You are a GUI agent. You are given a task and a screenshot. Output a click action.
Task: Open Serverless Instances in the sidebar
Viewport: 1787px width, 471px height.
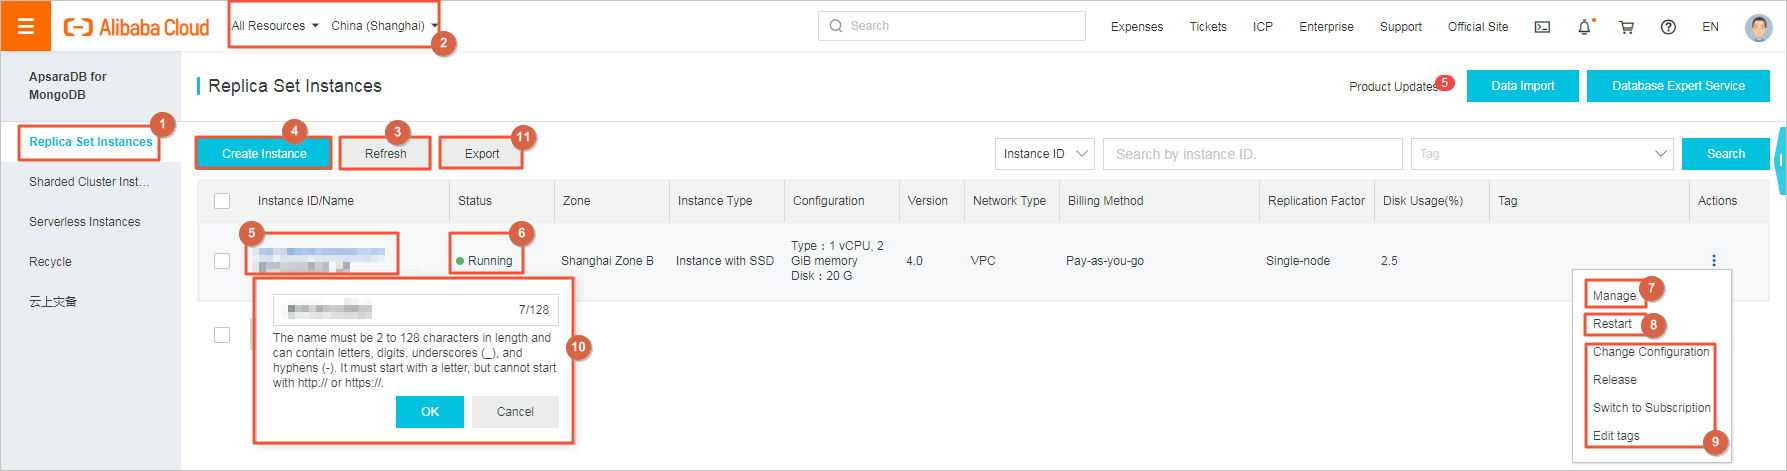coord(85,222)
